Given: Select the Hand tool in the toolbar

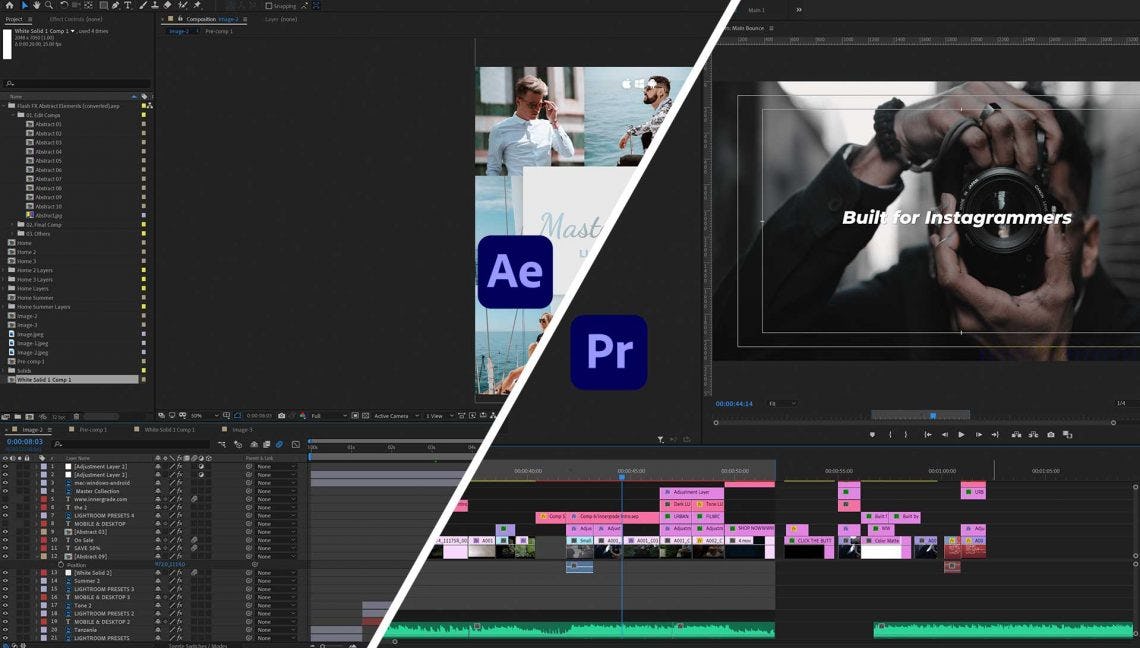Looking at the screenshot, I should [x=37, y=5].
